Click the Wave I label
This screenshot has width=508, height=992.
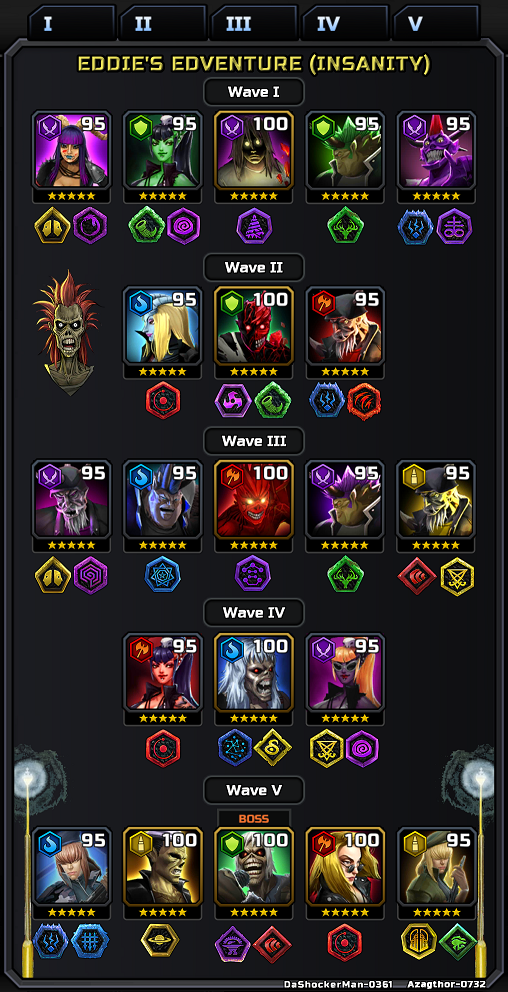point(254,92)
